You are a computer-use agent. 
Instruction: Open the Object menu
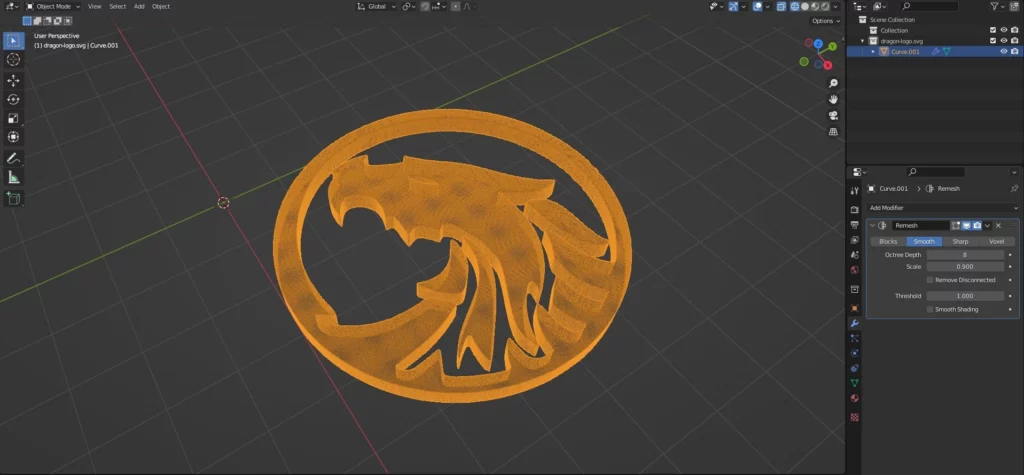pyautogui.click(x=161, y=7)
